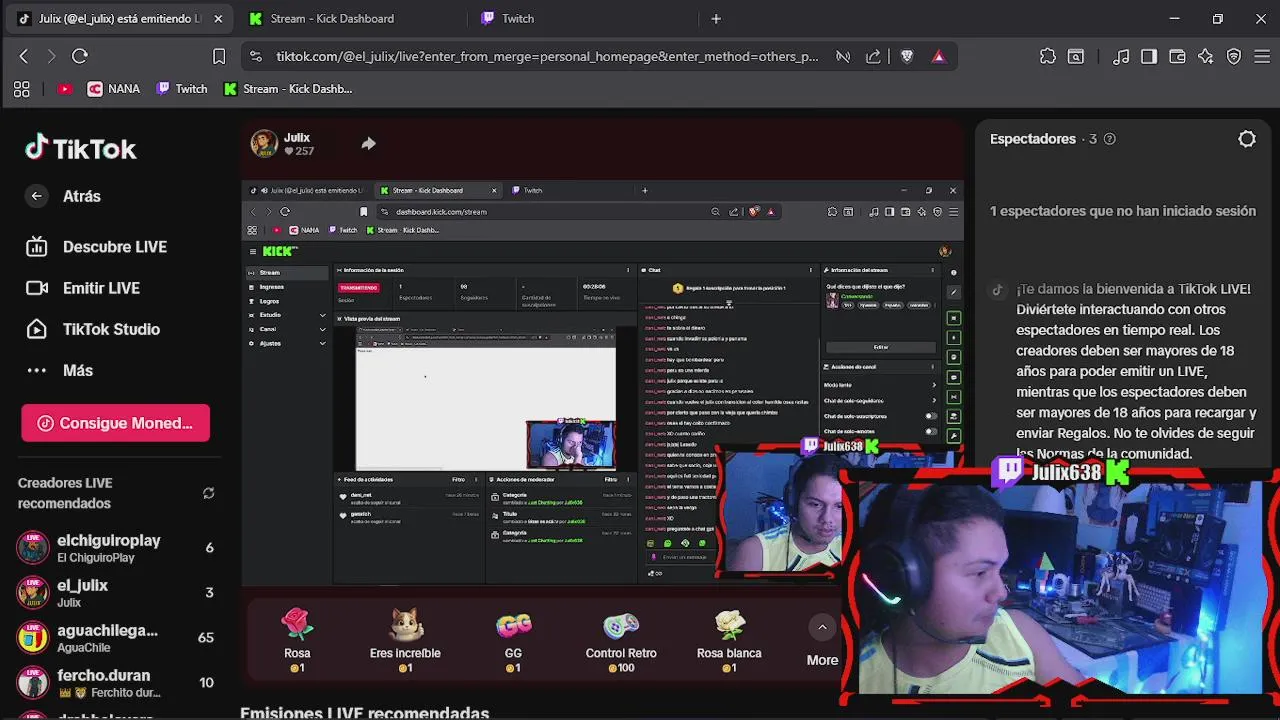
Task: Click the '1 espectadores que no han iniciado sesión' text
Action: [x=1123, y=211]
